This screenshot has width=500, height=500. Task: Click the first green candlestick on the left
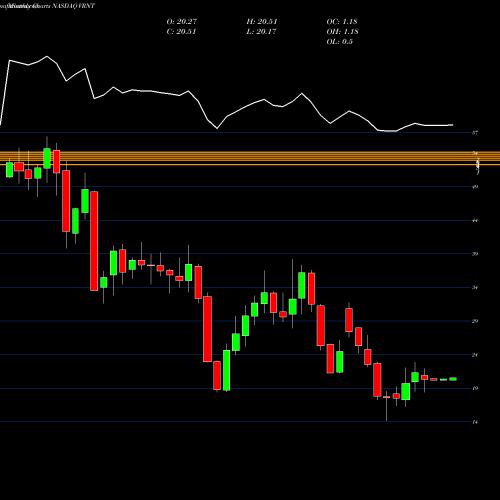(9, 169)
